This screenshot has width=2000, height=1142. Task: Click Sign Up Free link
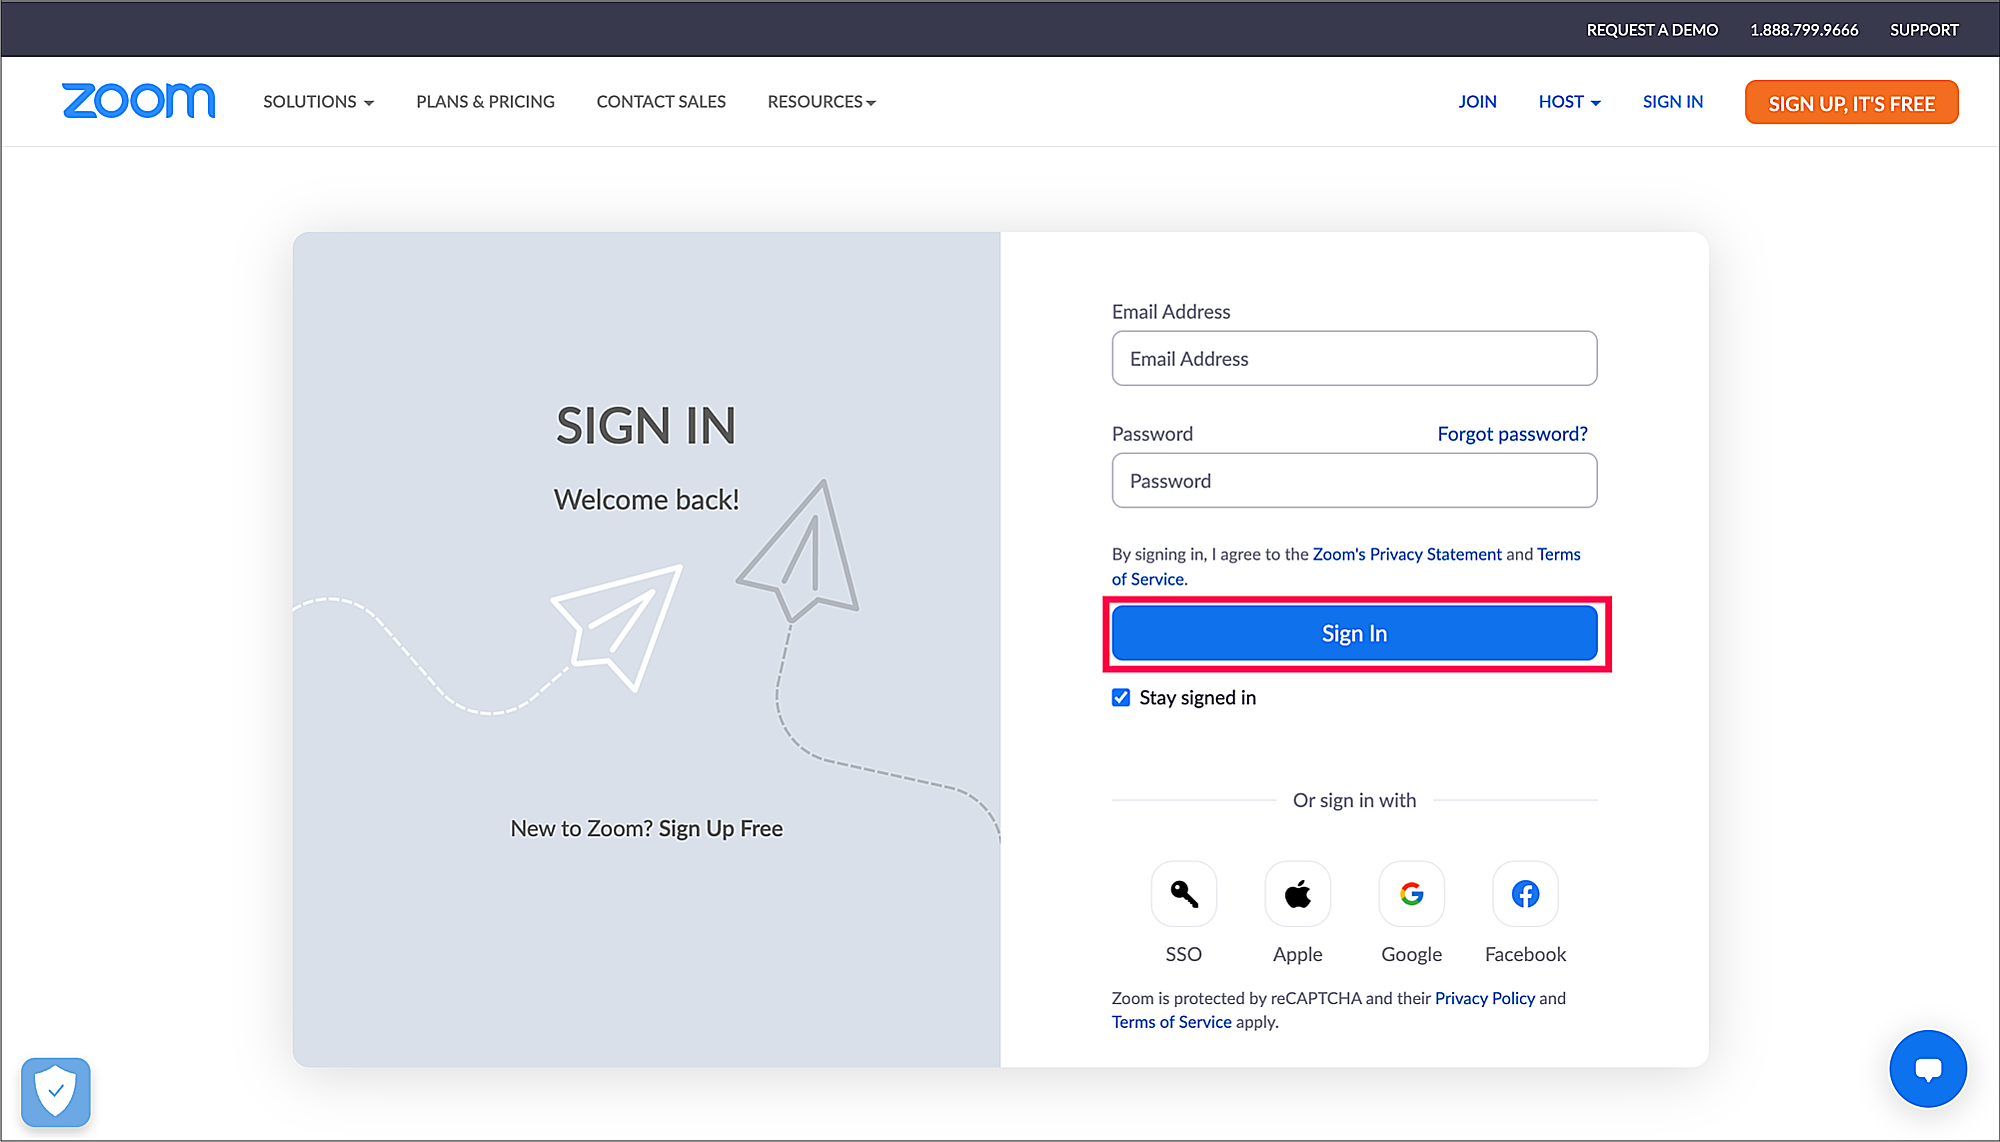(x=720, y=828)
